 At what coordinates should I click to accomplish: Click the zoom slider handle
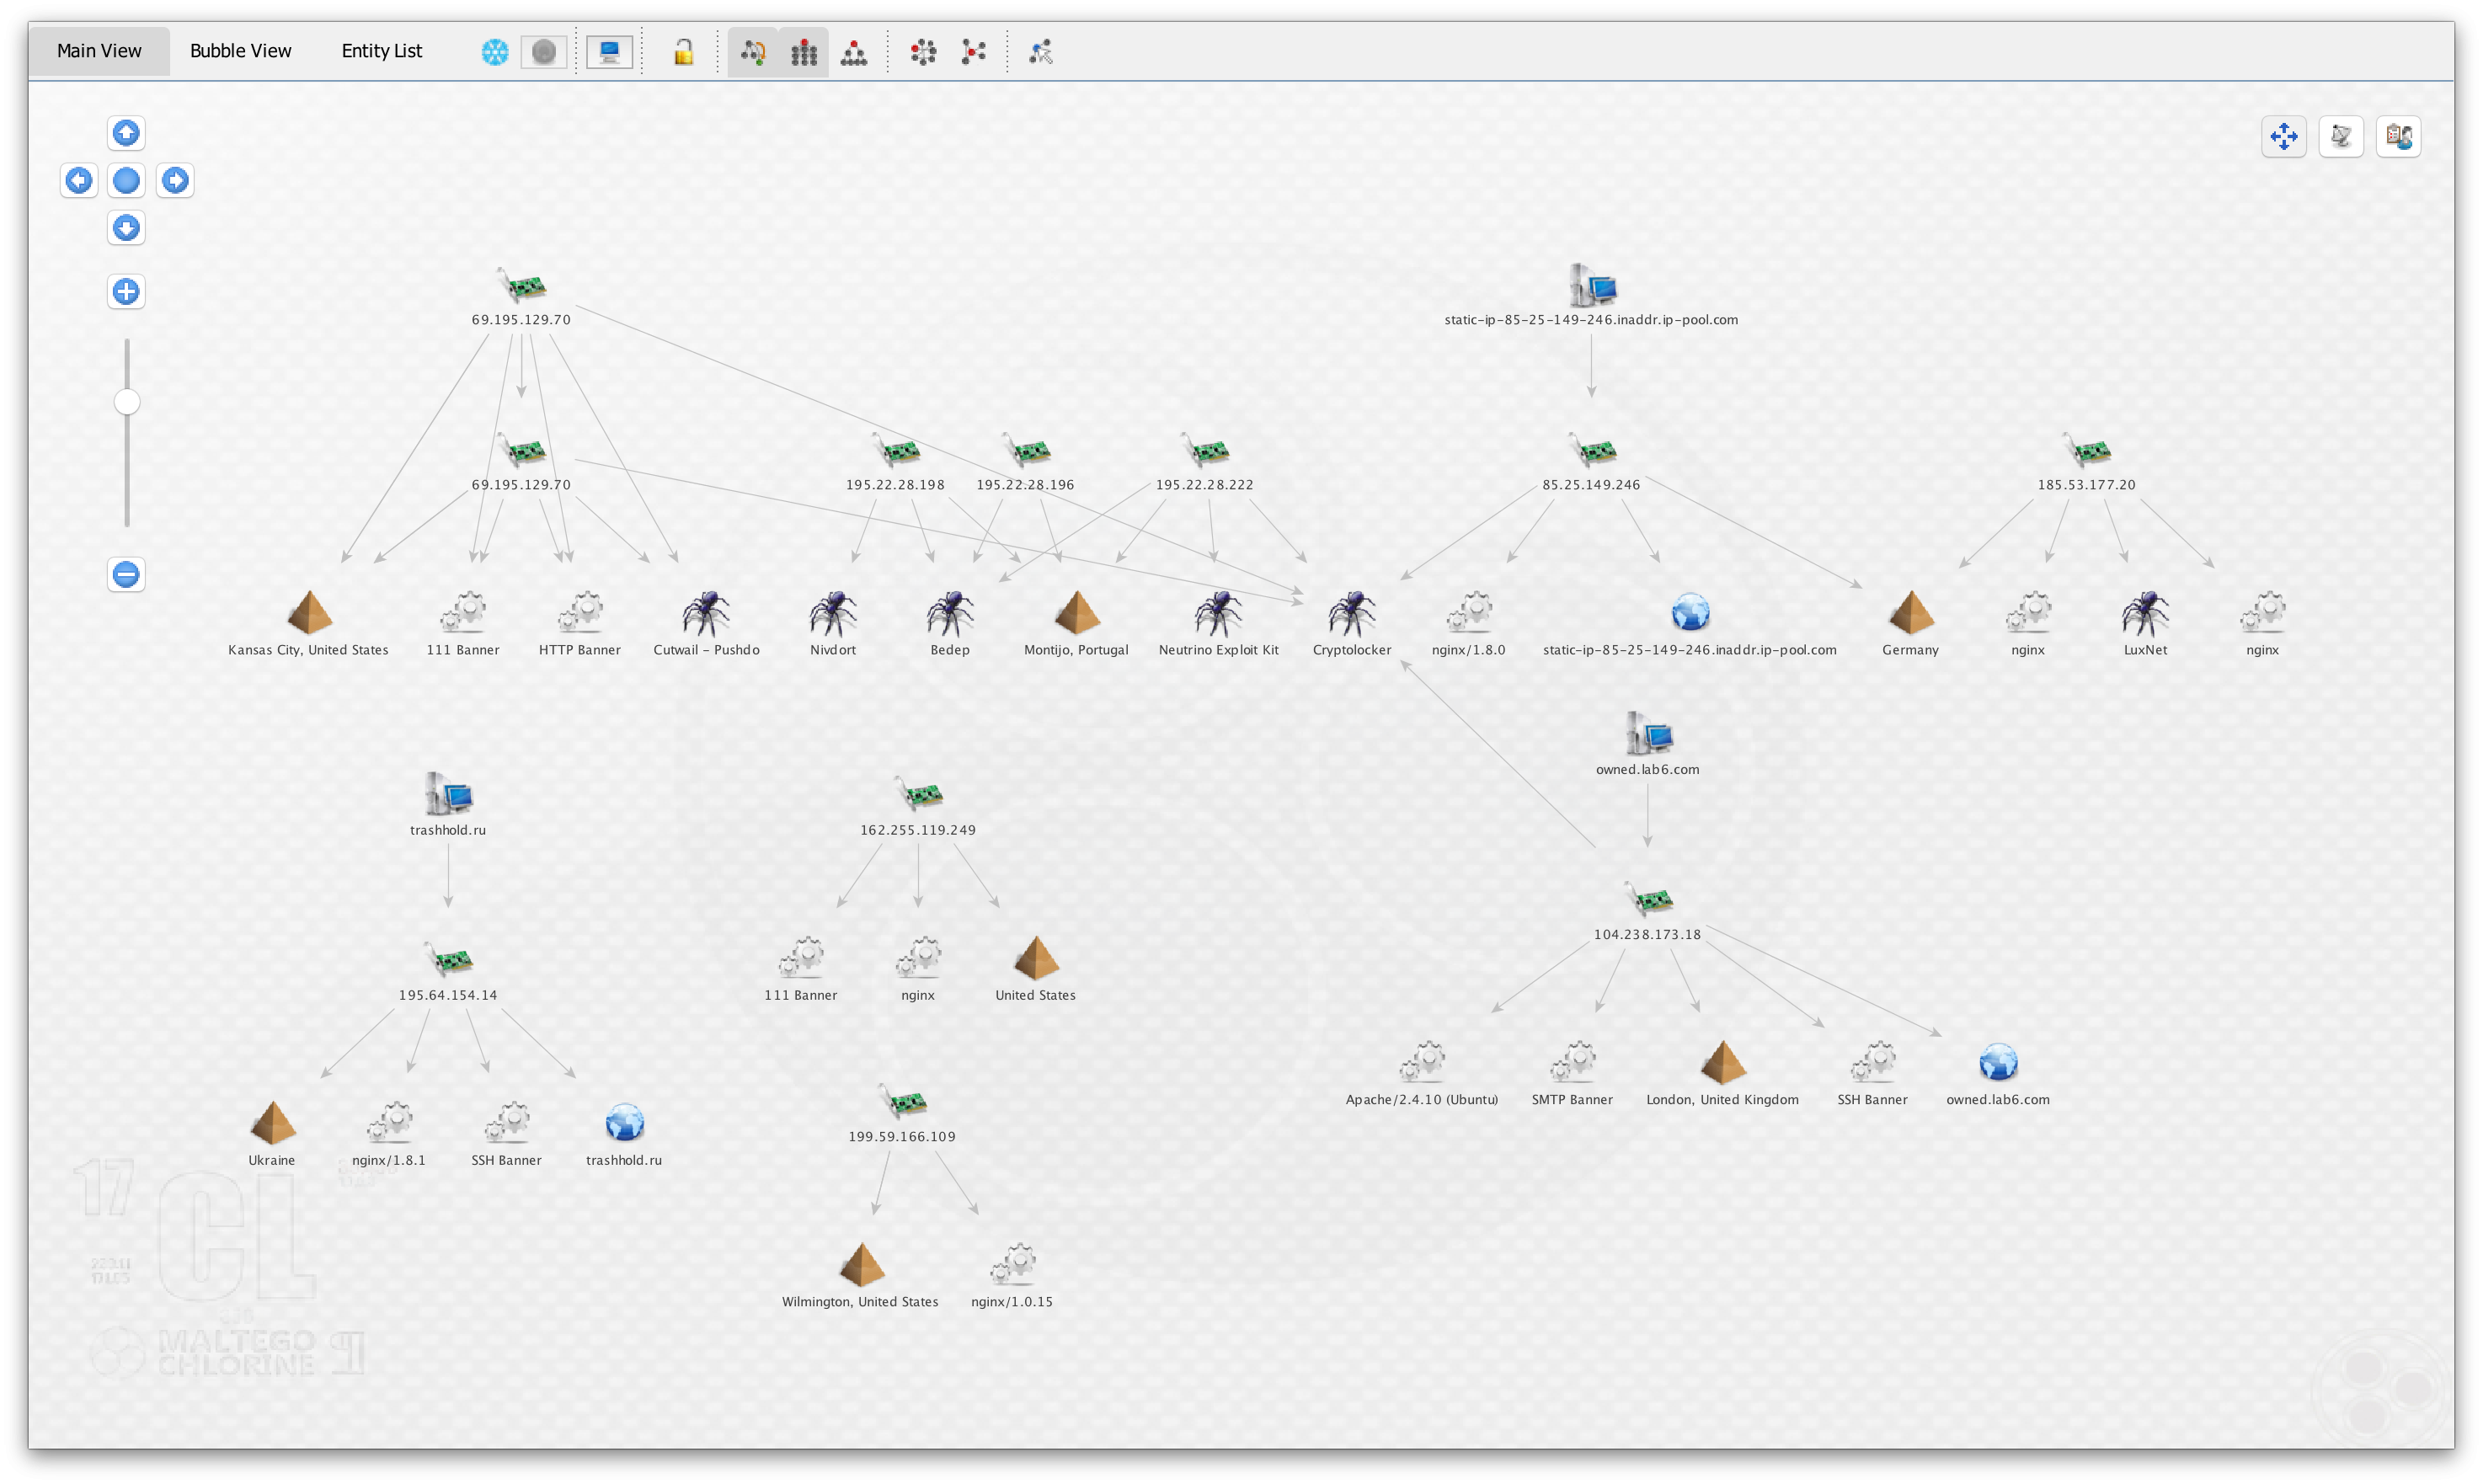pos(127,402)
